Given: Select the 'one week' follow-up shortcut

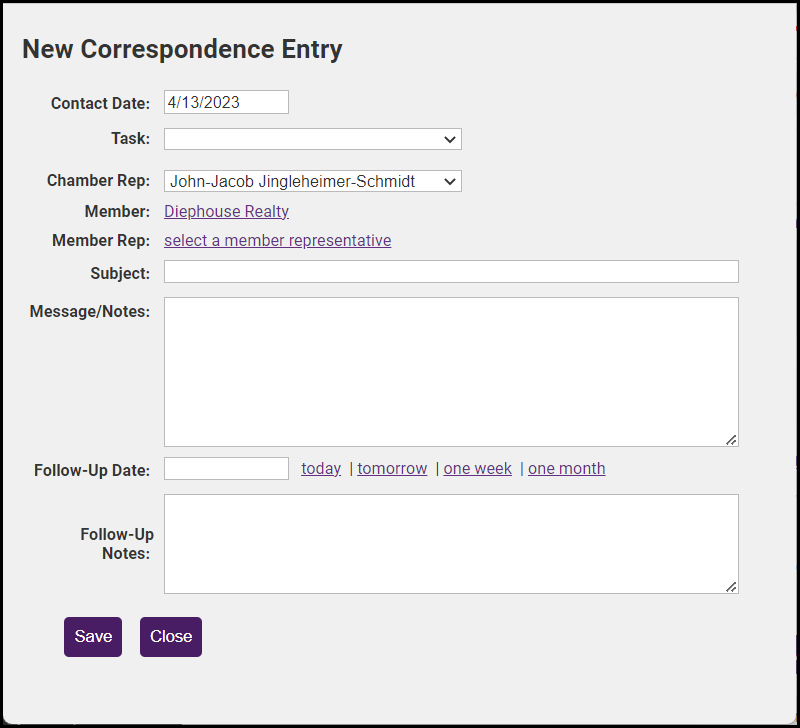Looking at the screenshot, I should [478, 468].
